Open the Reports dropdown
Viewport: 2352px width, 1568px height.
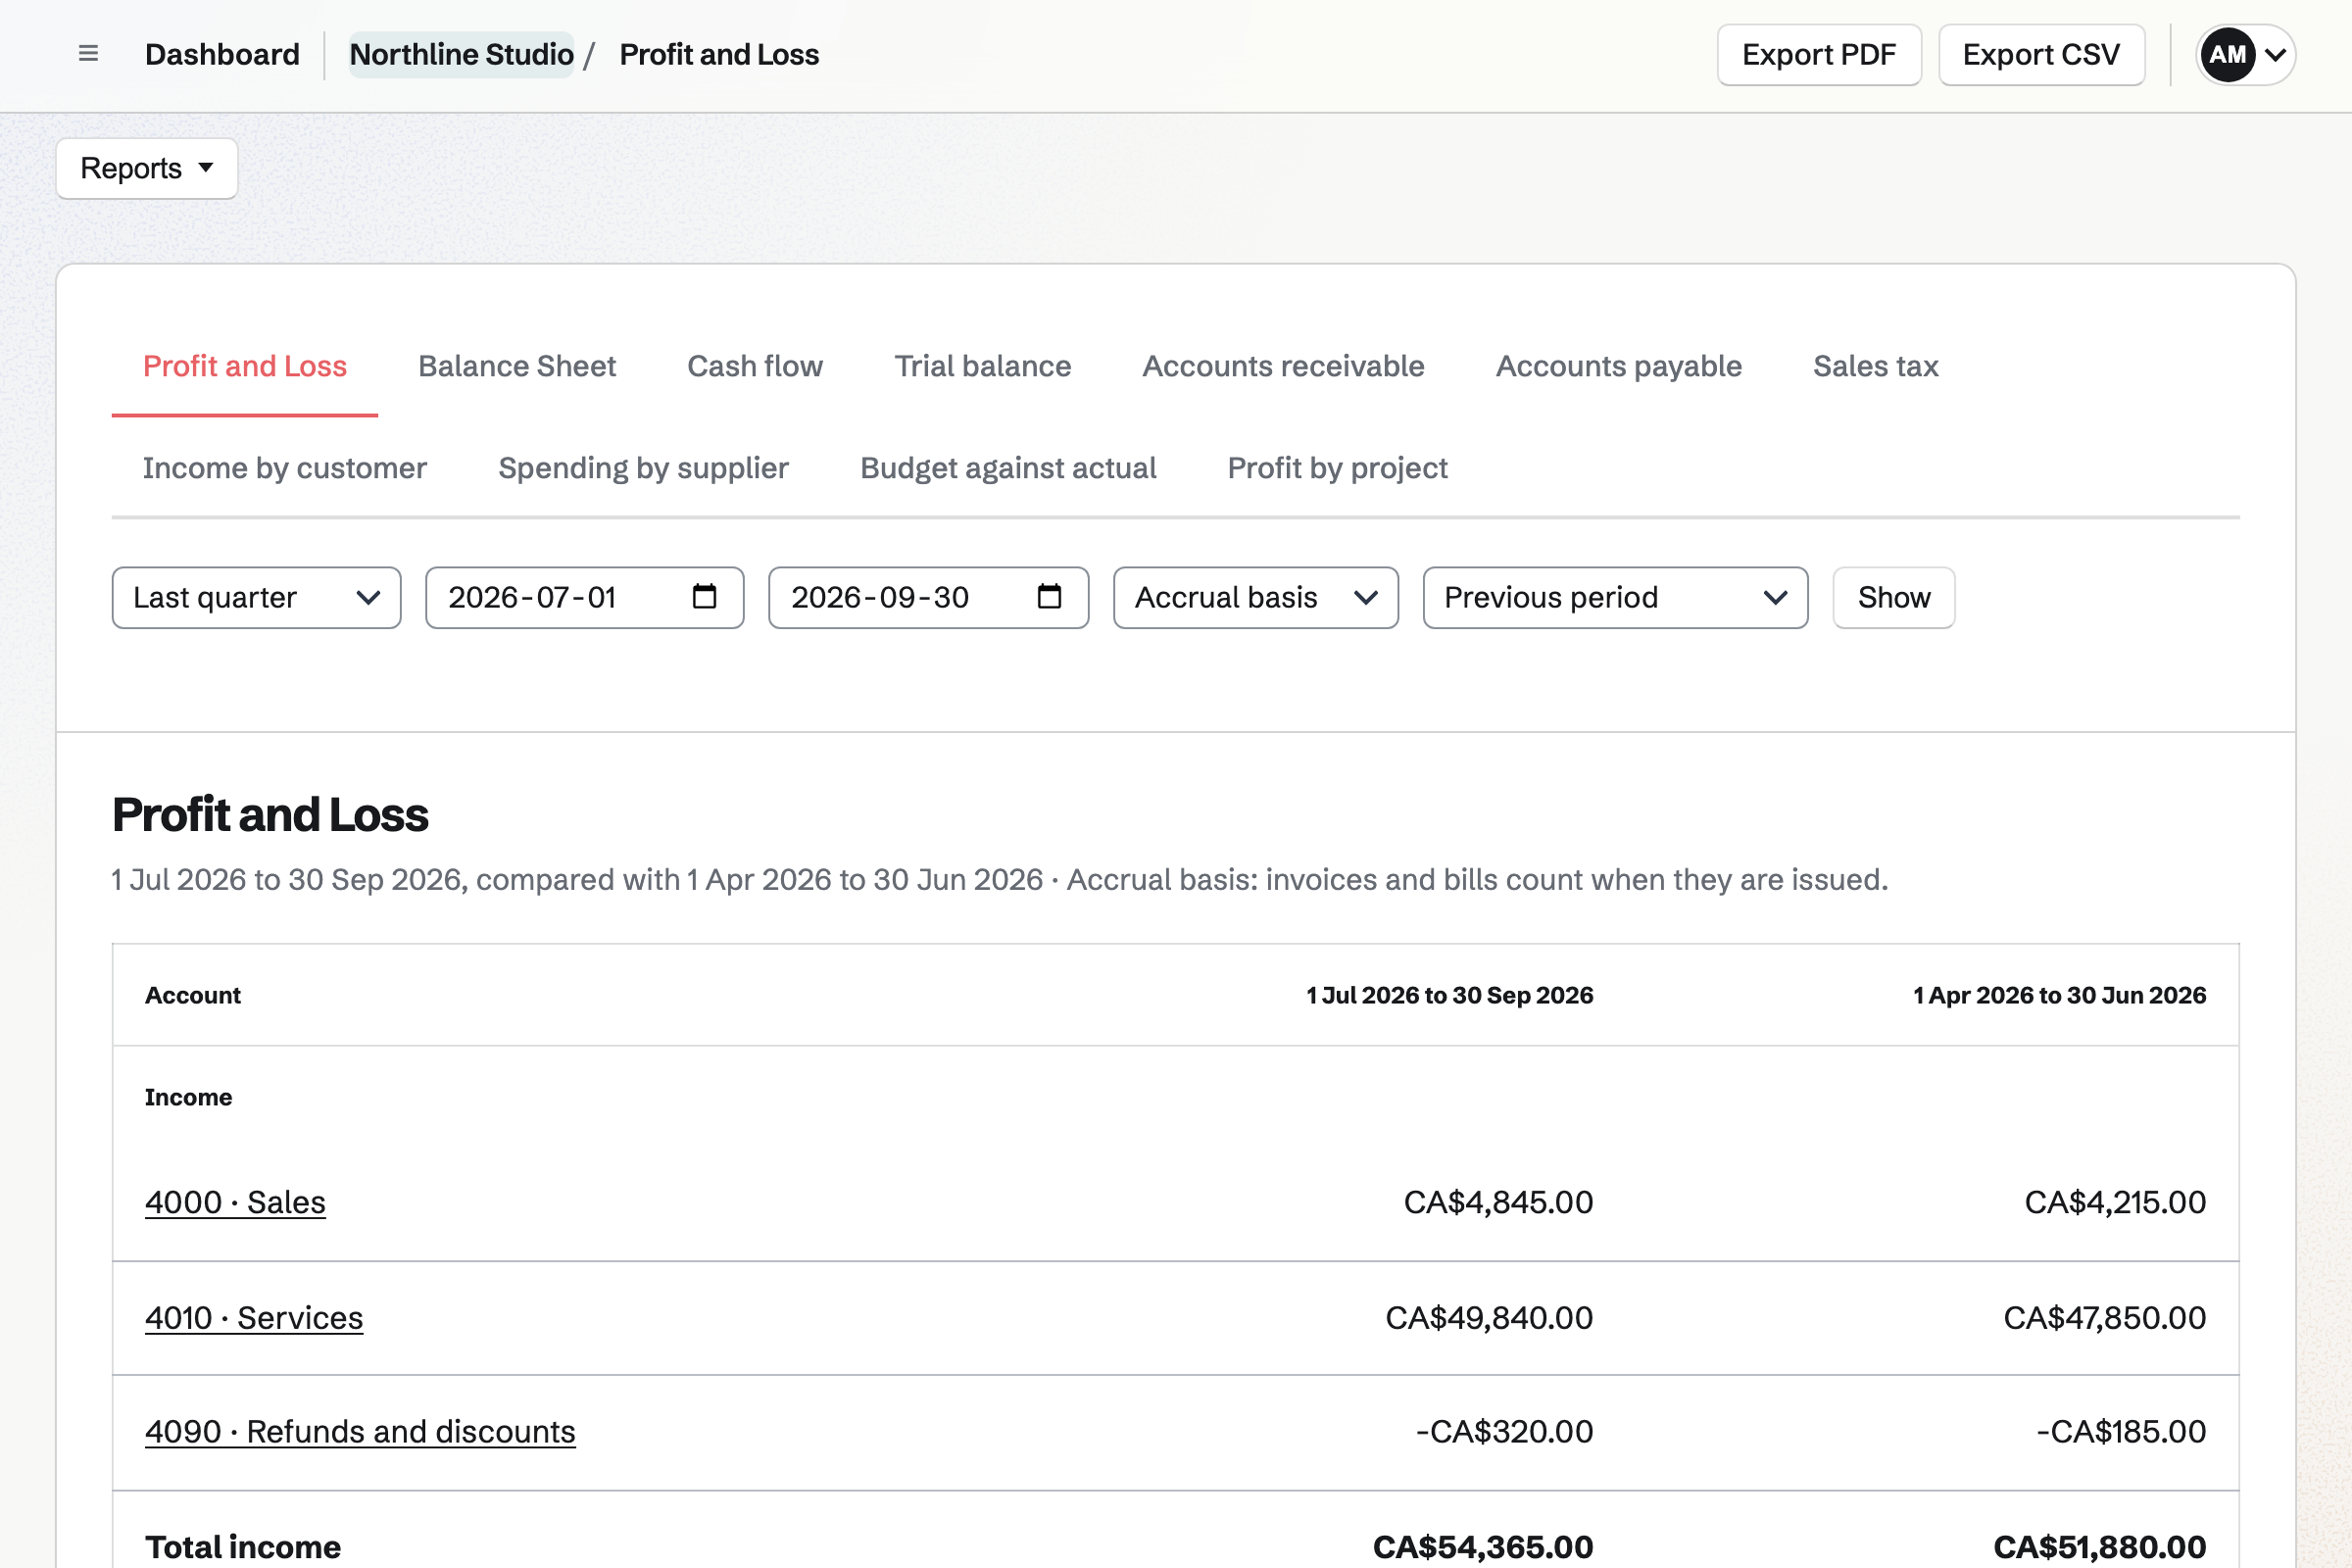(147, 168)
